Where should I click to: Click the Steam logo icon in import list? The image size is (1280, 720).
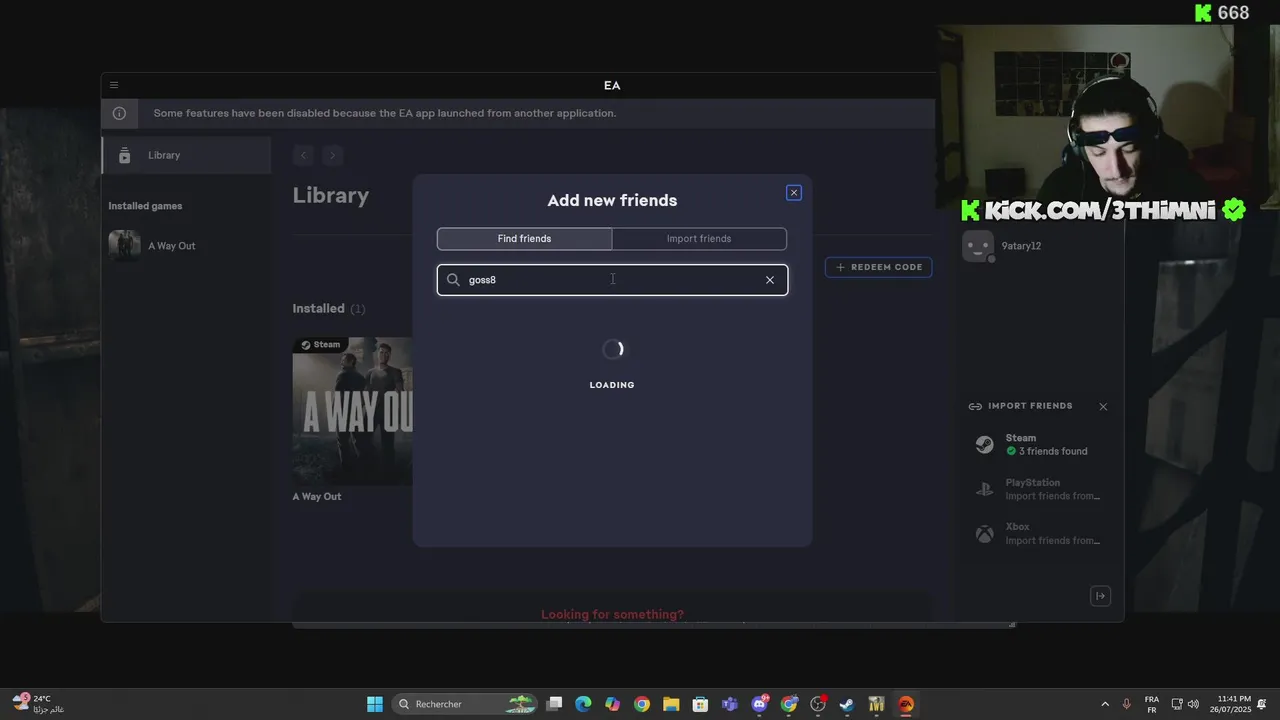pos(985,445)
